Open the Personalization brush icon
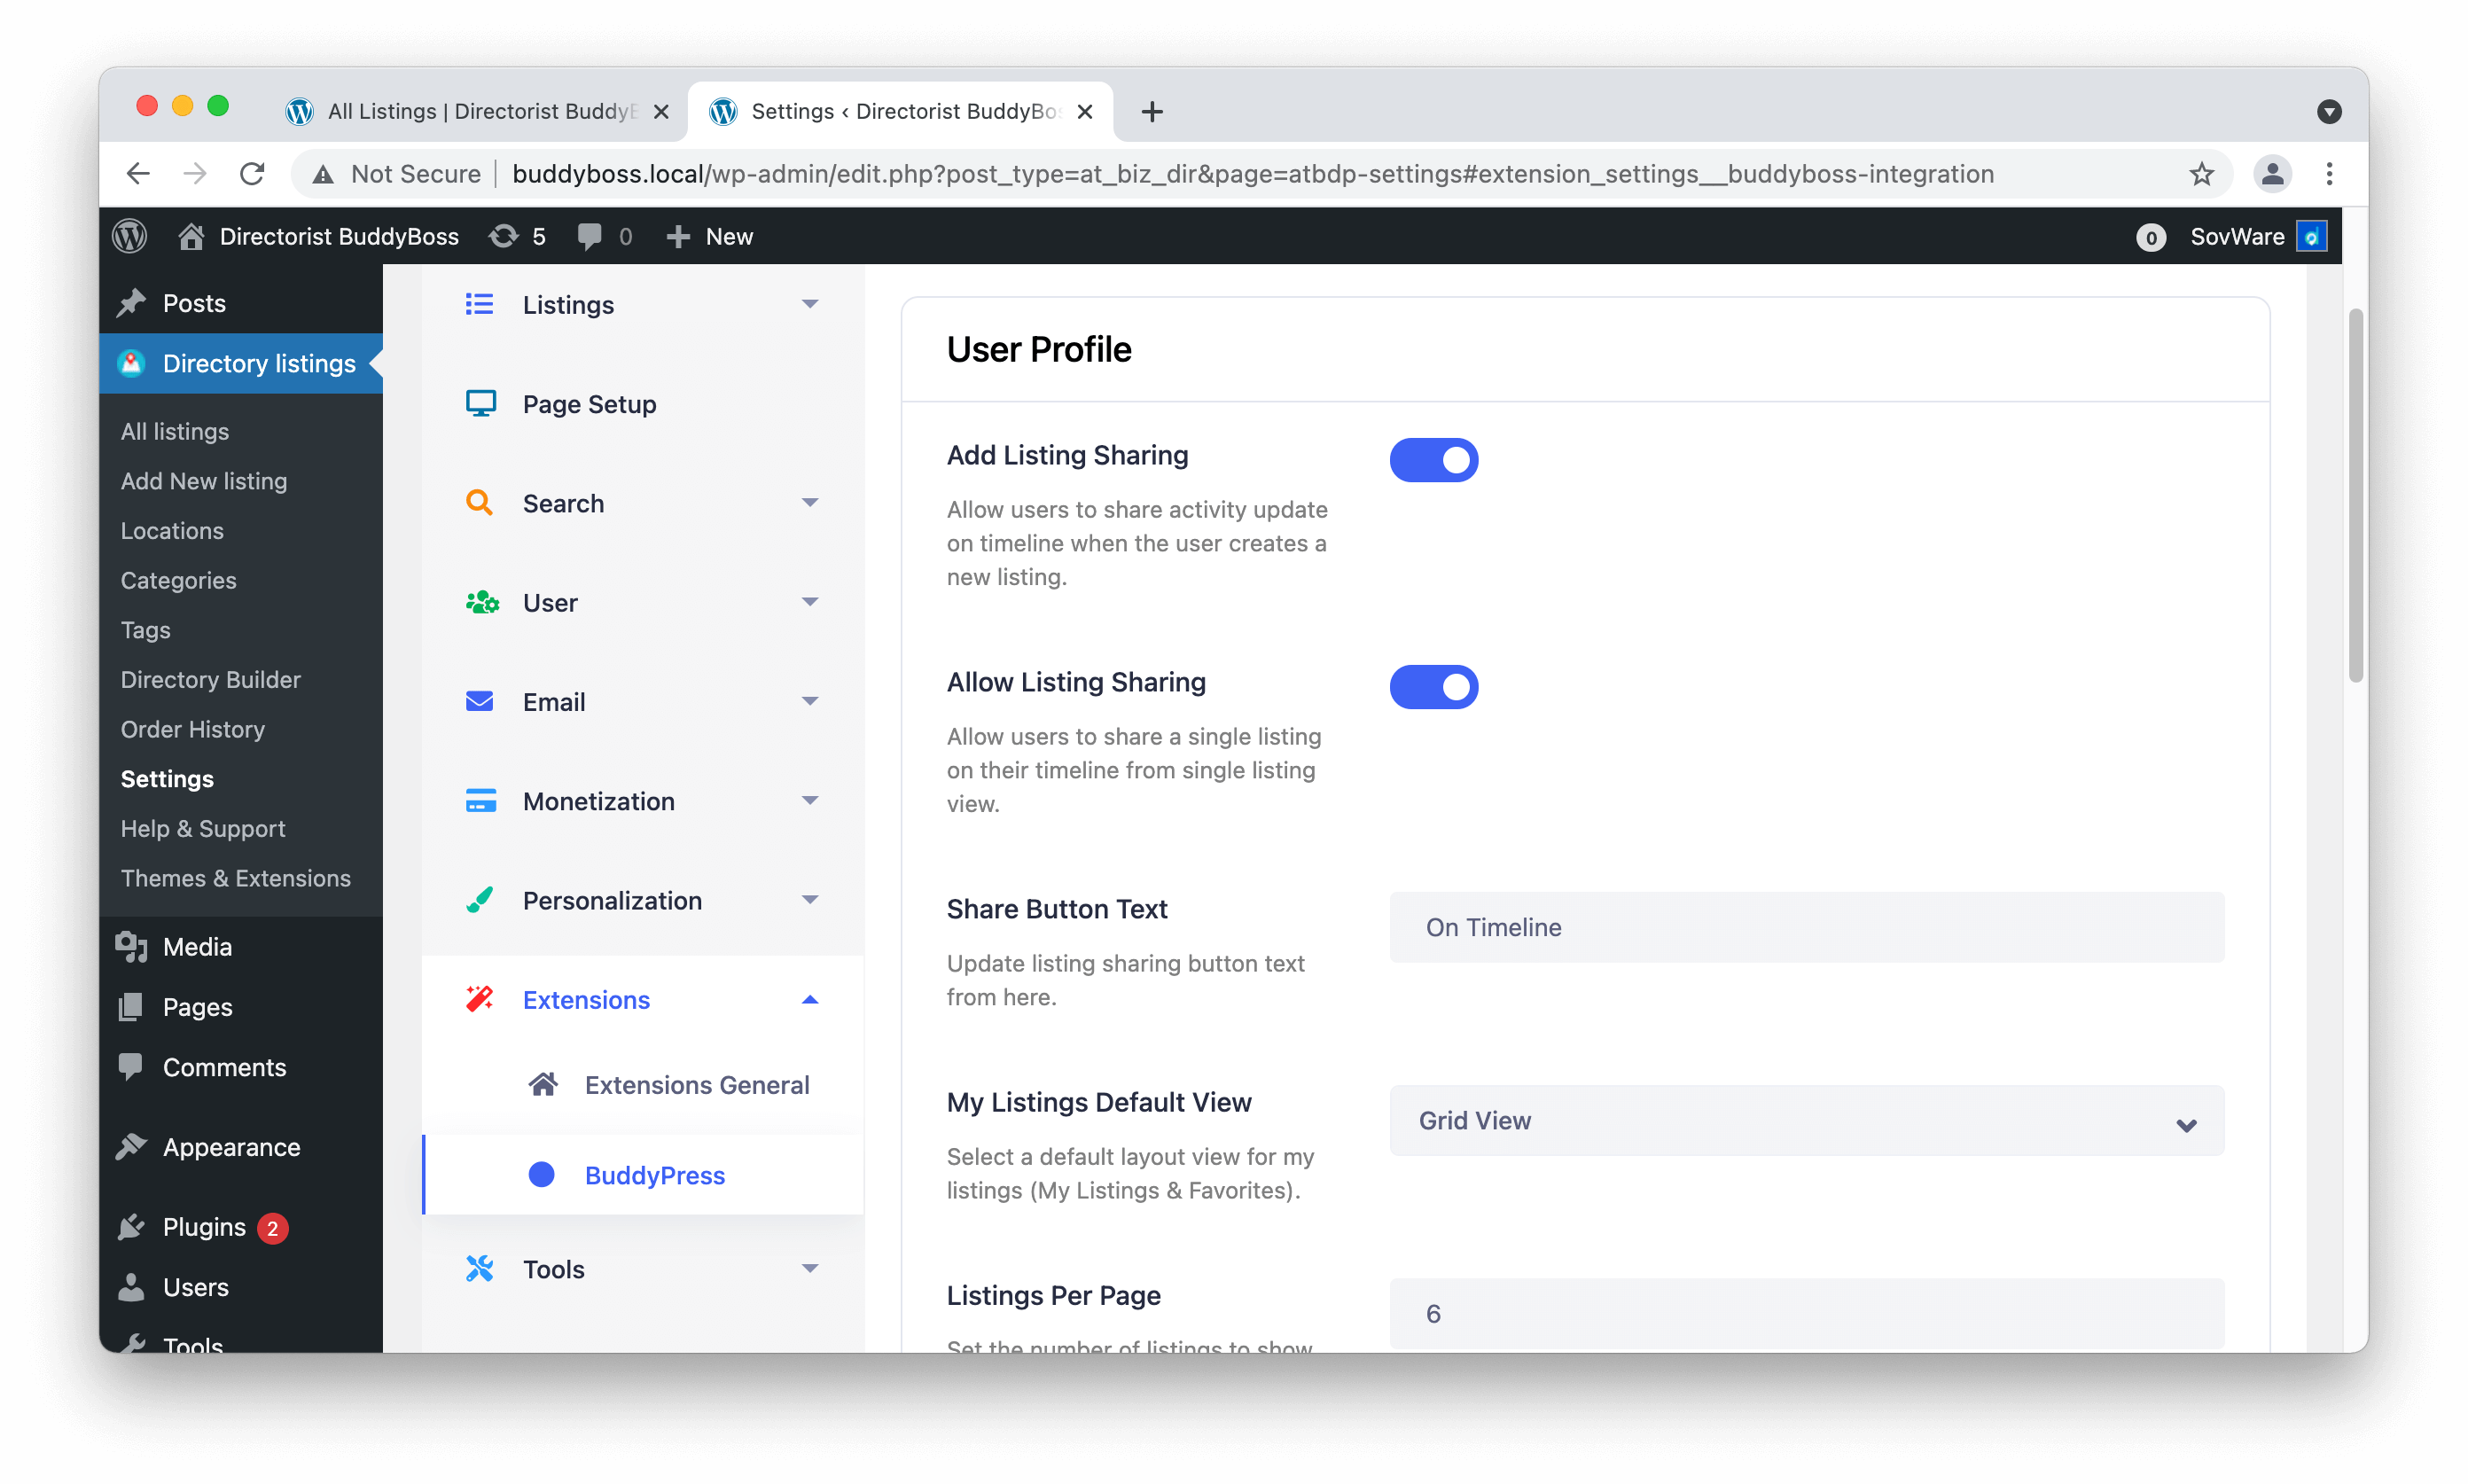This screenshot has width=2468, height=1484. coord(480,899)
